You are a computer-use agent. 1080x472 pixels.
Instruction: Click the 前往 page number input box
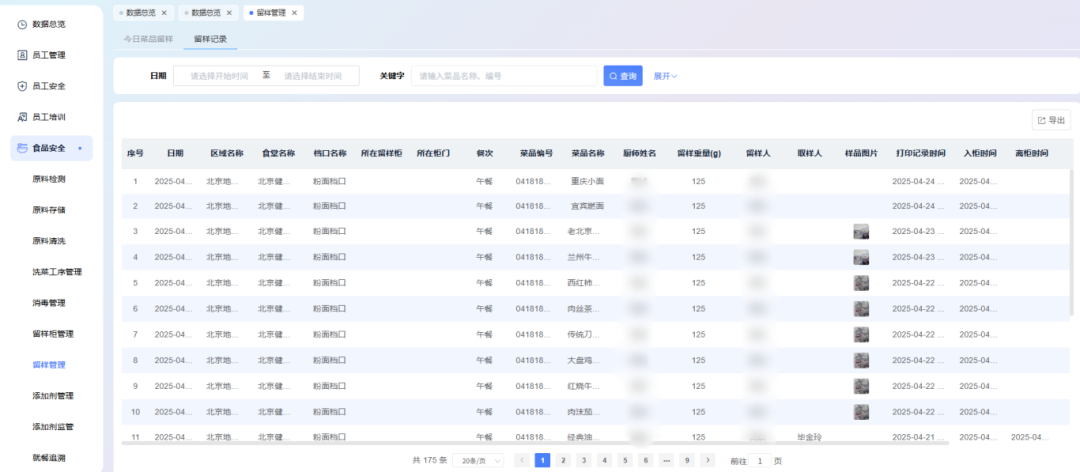click(x=759, y=460)
